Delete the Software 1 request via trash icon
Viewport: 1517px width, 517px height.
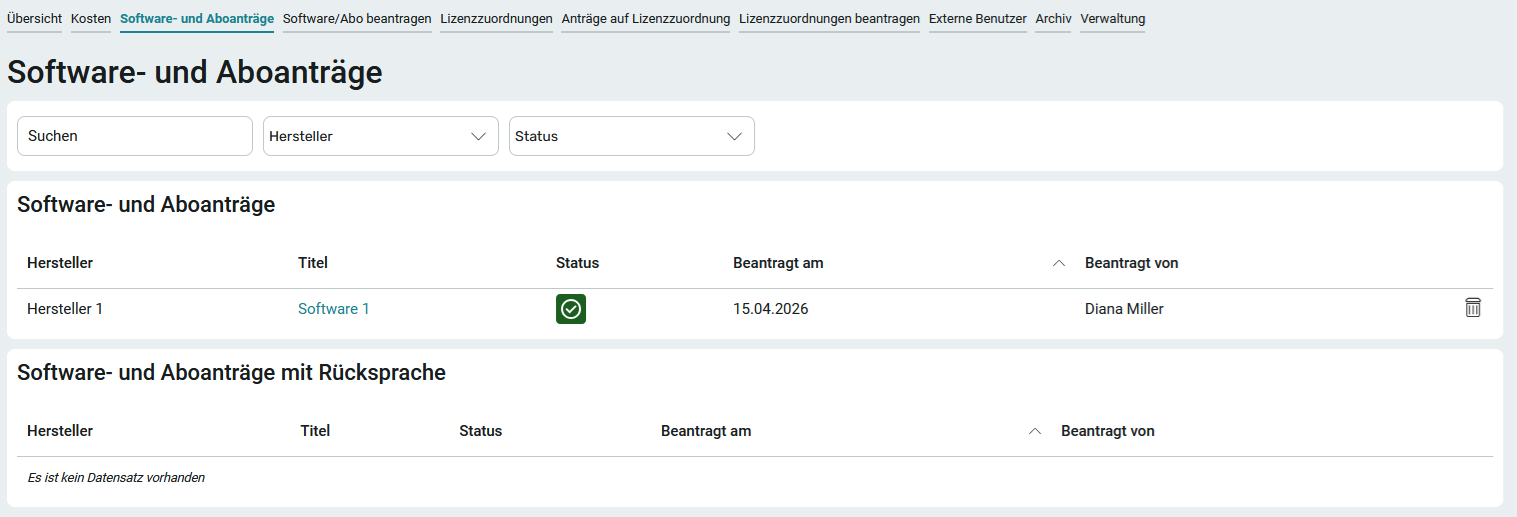(1472, 308)
